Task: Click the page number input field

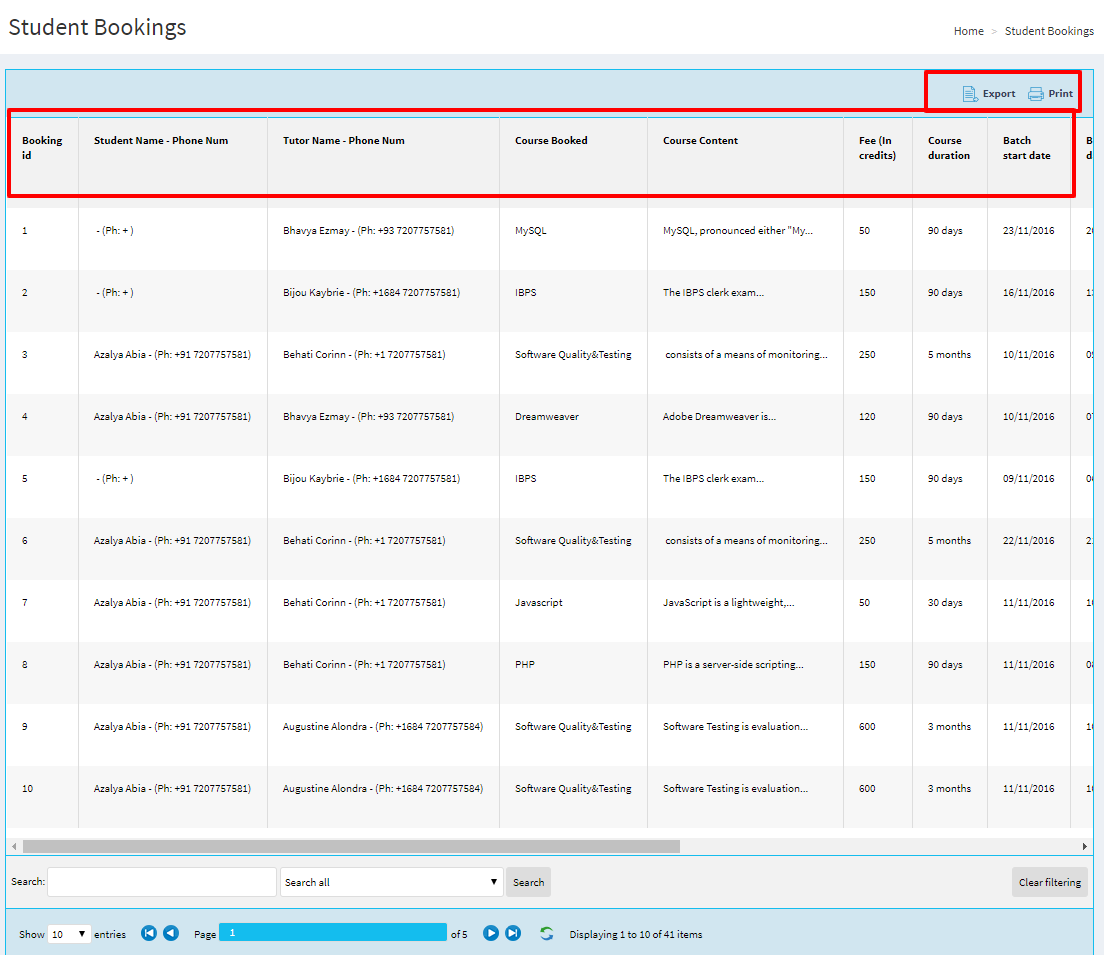Action: pyautogui.click(x=332, y=932)
